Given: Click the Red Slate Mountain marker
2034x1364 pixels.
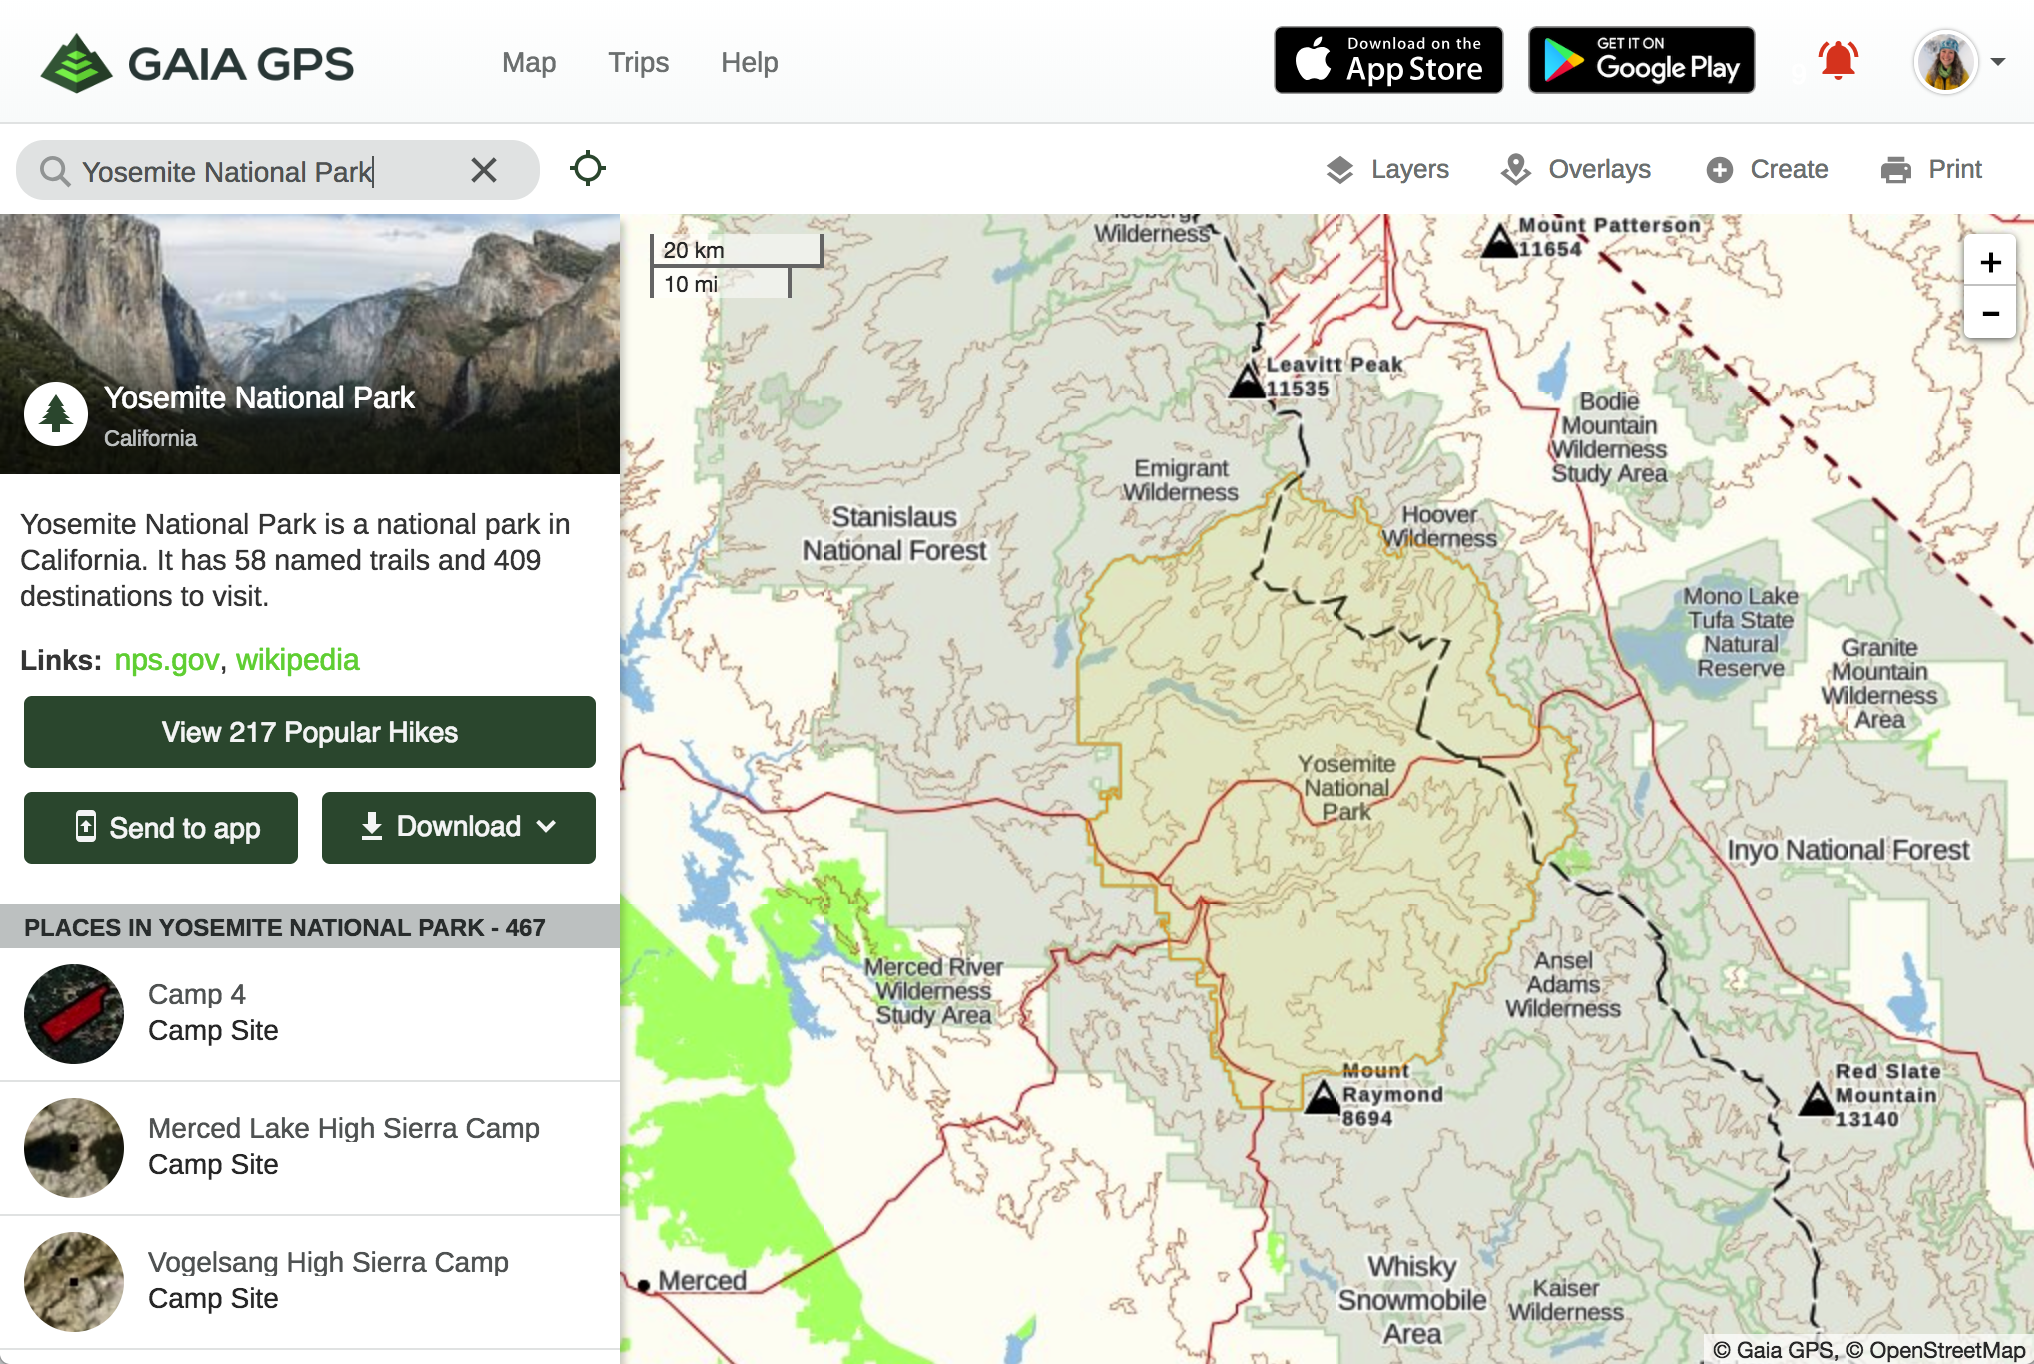Looking at the screenshot, I should (x=1817, y=1099).
